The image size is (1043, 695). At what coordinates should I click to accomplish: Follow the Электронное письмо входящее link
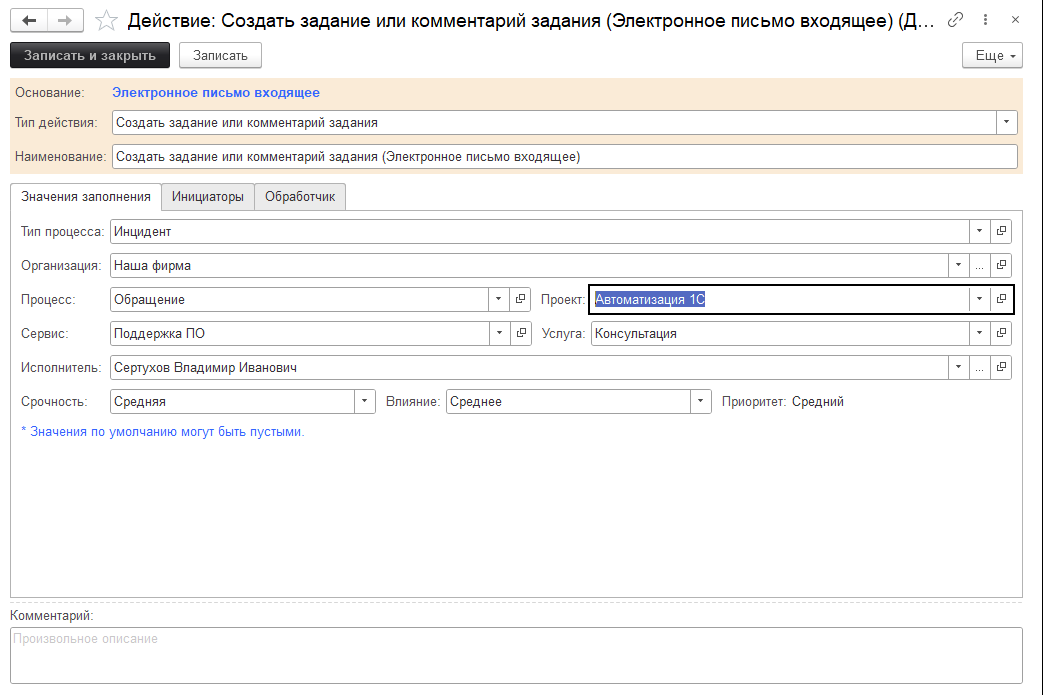point(216,93)
